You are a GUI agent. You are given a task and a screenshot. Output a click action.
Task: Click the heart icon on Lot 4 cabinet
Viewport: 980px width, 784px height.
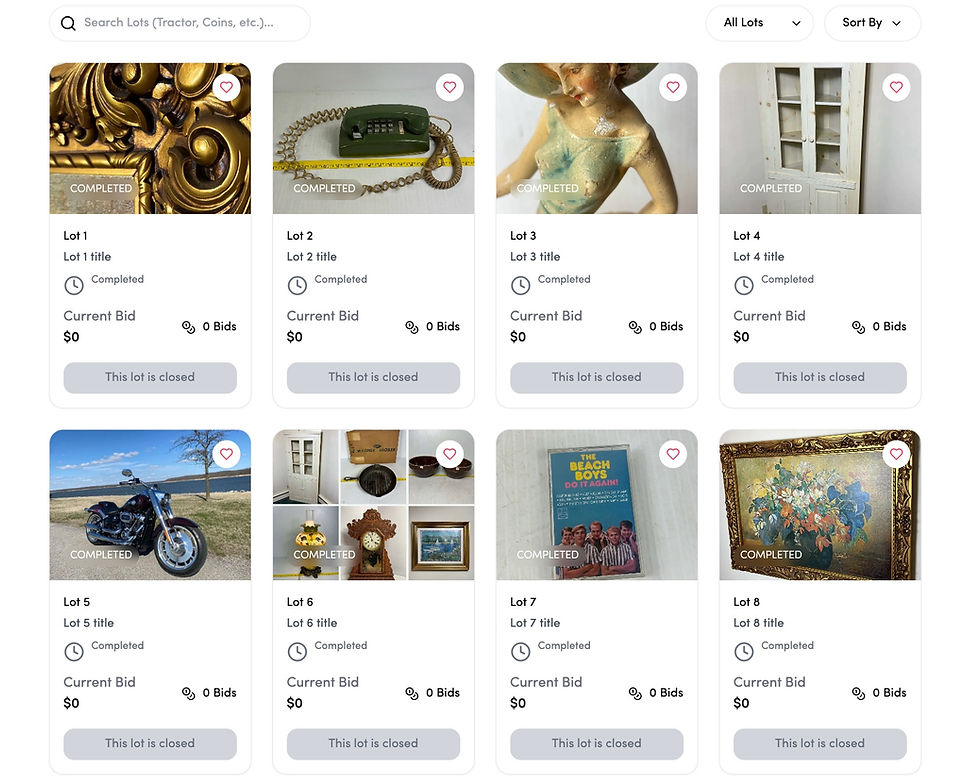[x=896, y=87]
